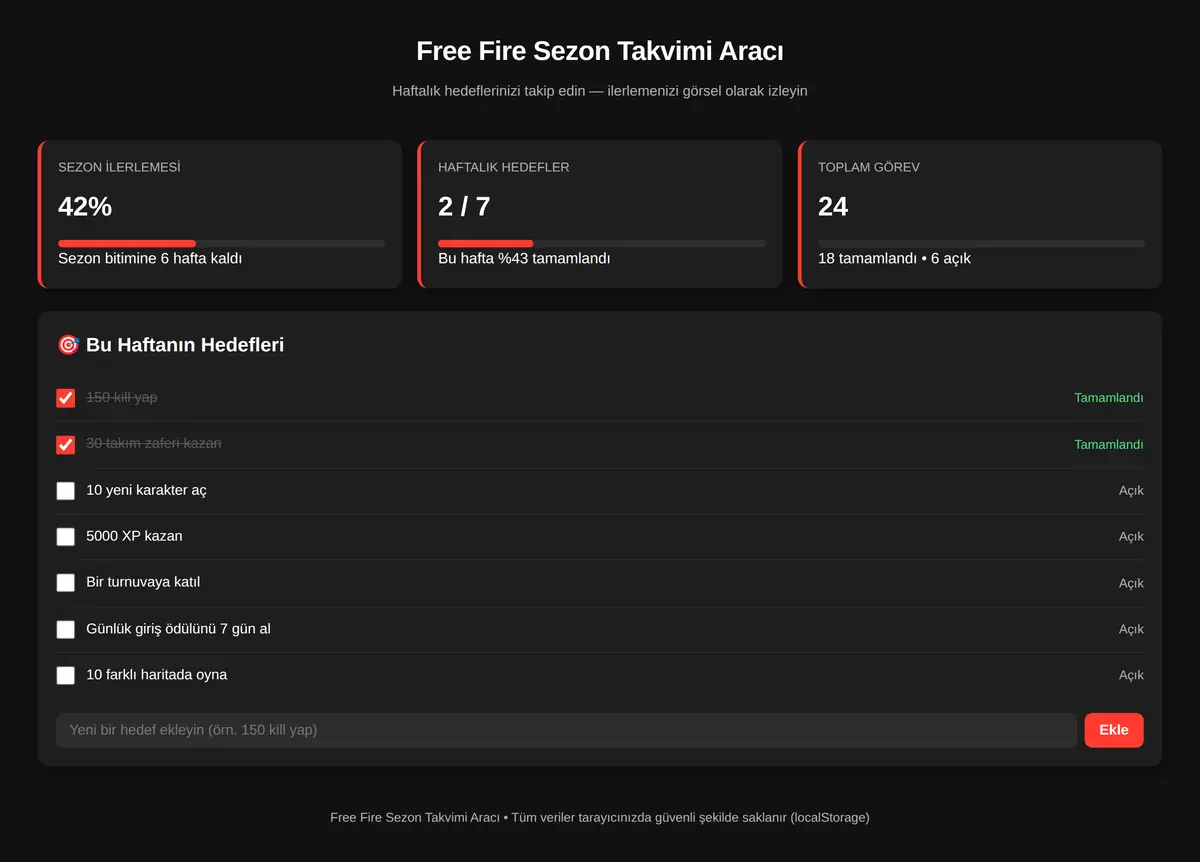Image resolution: width=1200 pixels, height=862 pixels.
Task: Click 'Açık' status of '10 farklı haritada oyna'
Action: (1131, 676)
